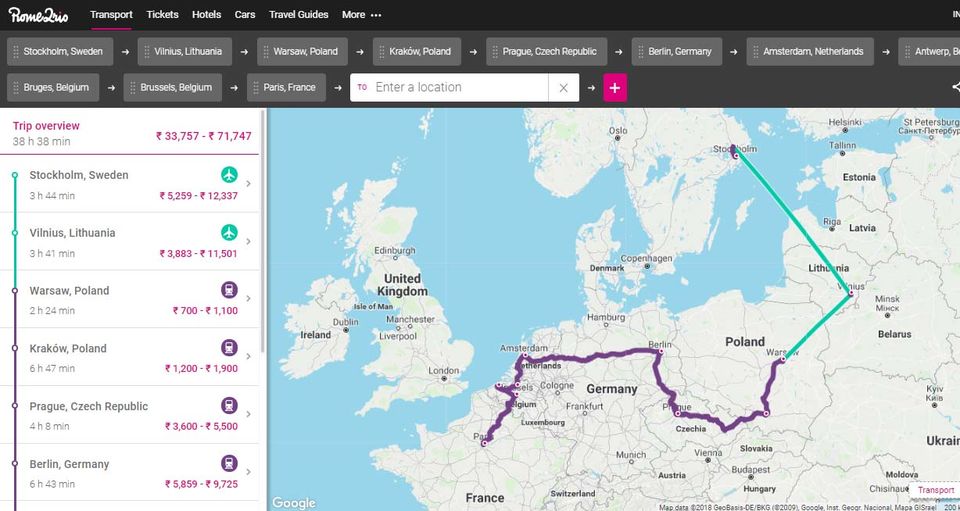Click the drag handle on the Paris chip

tap(256, 88)
